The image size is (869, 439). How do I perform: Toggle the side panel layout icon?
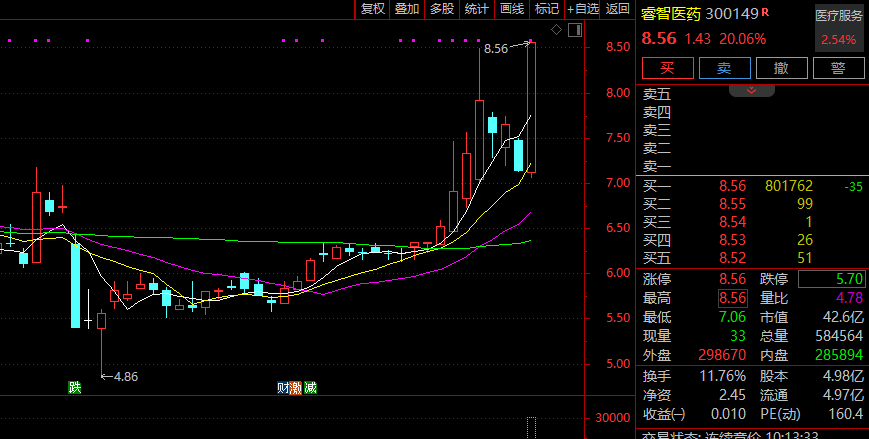coord(574,30)
